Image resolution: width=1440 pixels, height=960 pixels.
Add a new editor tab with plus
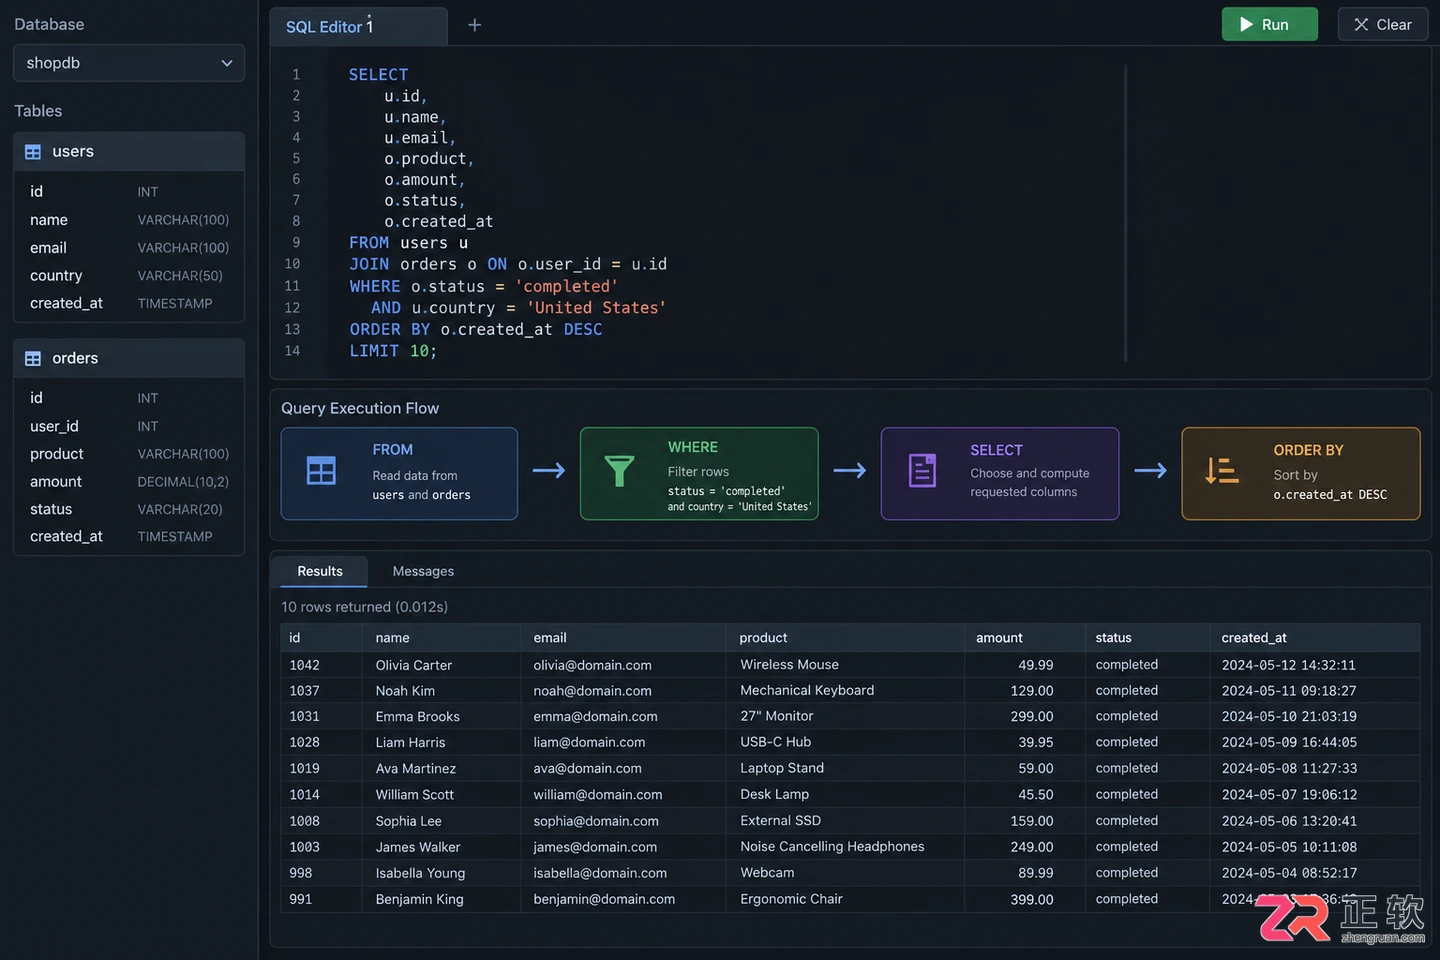click(475, 25)
